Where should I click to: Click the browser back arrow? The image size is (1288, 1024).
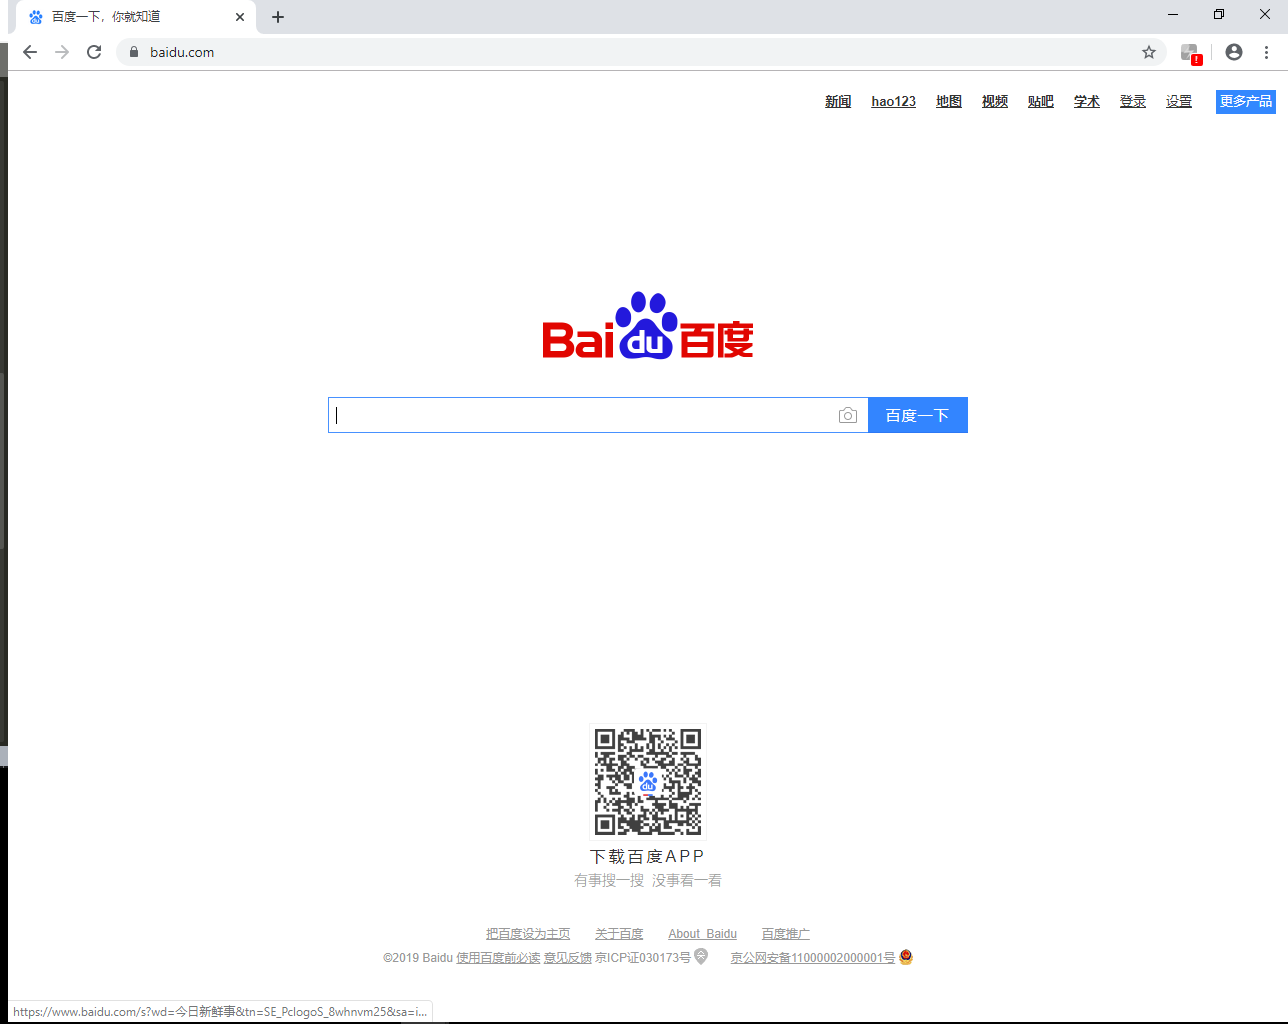tap(30, 52)
